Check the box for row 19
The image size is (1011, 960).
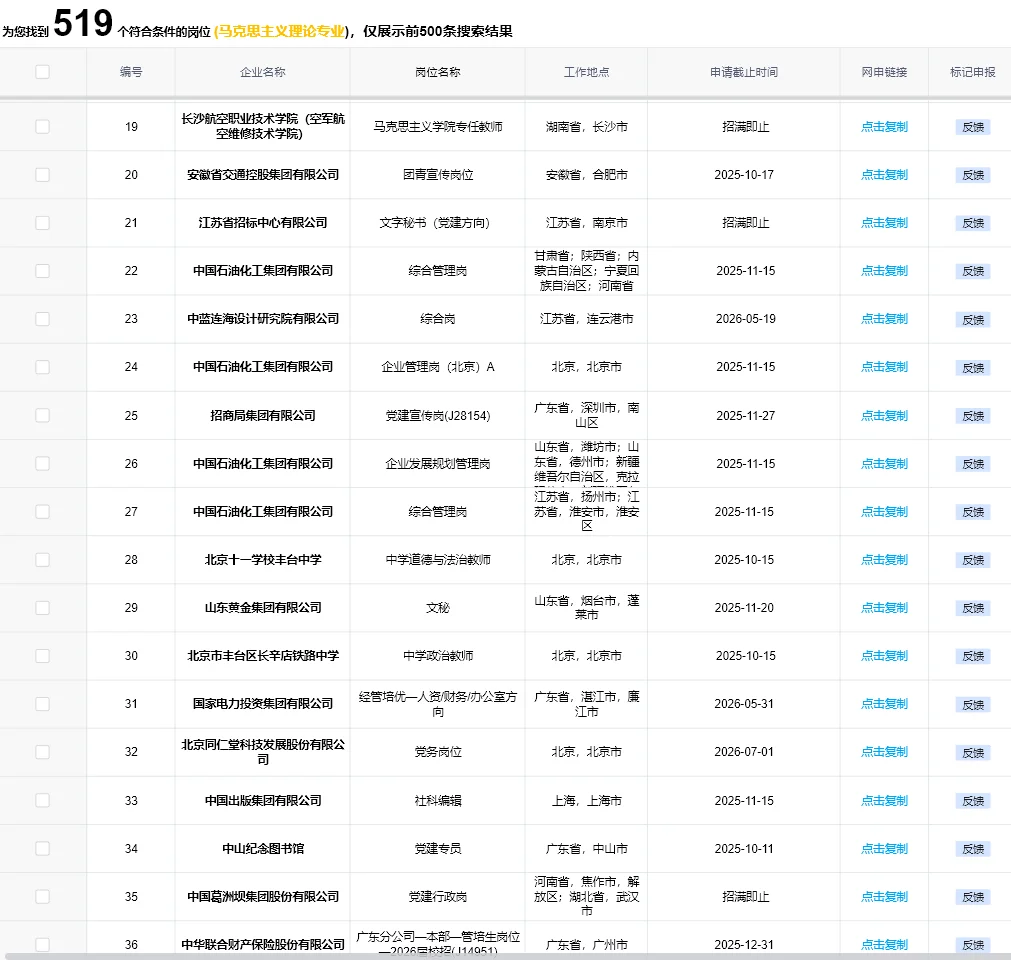pyautogui.click(x=43, y=126)
